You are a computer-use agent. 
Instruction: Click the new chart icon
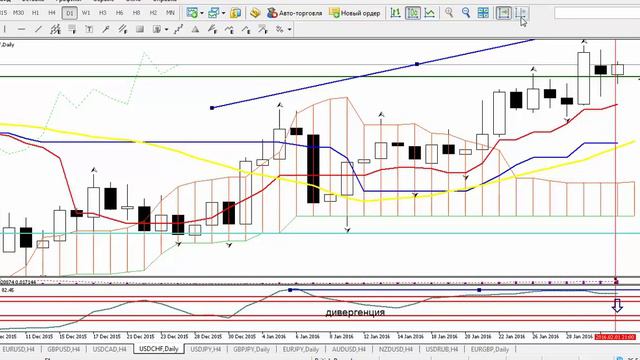pyautogui.click(x=192, y=13)
